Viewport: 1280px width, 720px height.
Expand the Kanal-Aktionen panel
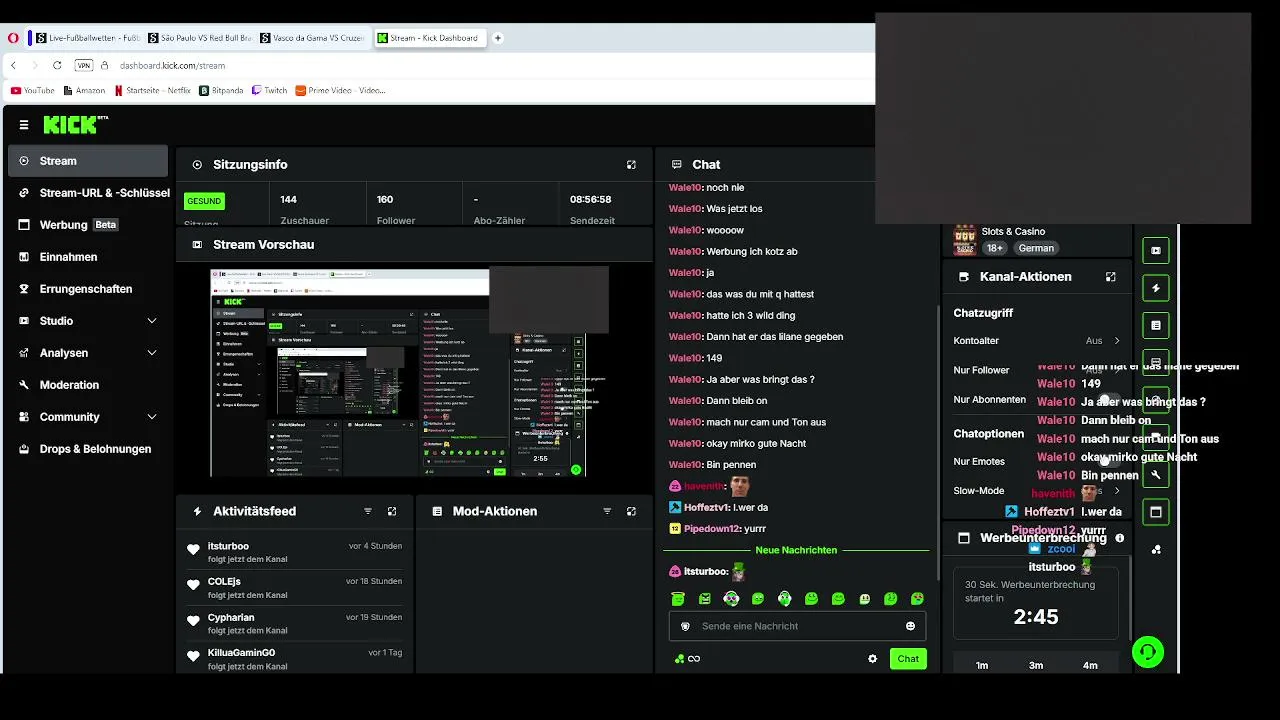click(1110, 277)
